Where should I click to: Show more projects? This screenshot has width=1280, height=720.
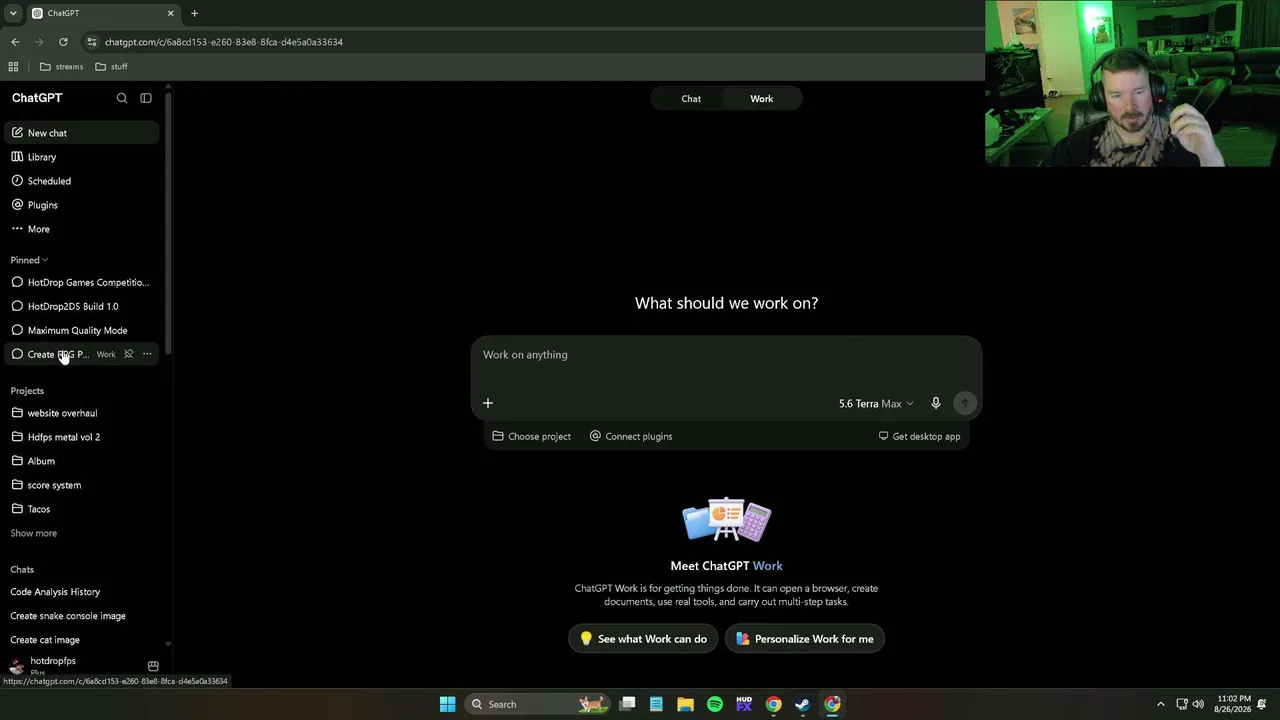[34, 533]
